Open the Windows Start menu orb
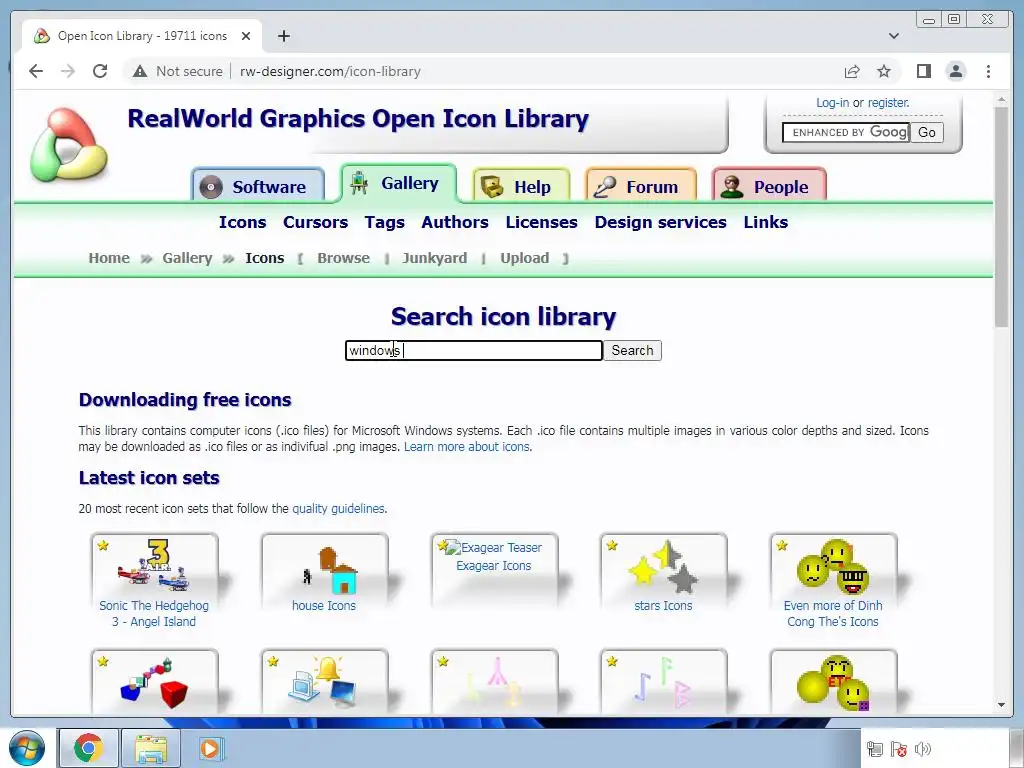 click(27, 748)
